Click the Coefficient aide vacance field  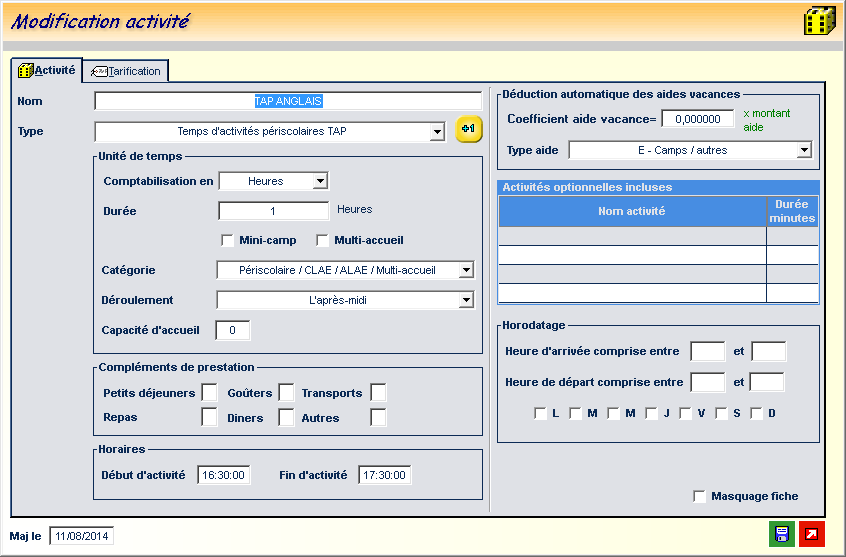click(x=697, y=119)
